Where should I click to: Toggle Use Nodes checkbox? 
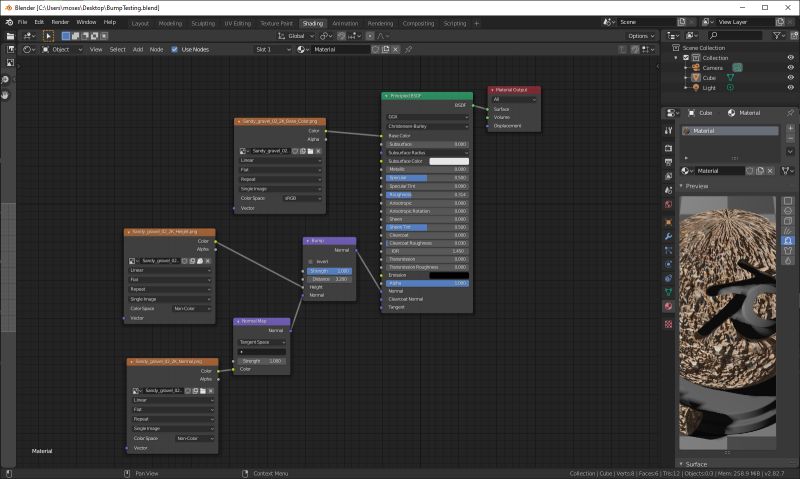[x=174, y=49]
